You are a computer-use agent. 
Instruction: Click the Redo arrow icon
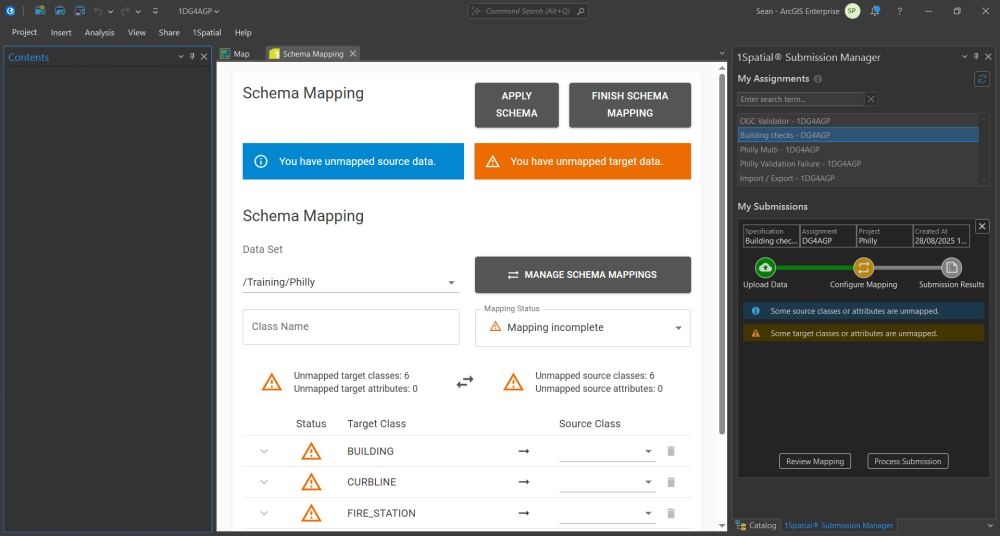126,11
